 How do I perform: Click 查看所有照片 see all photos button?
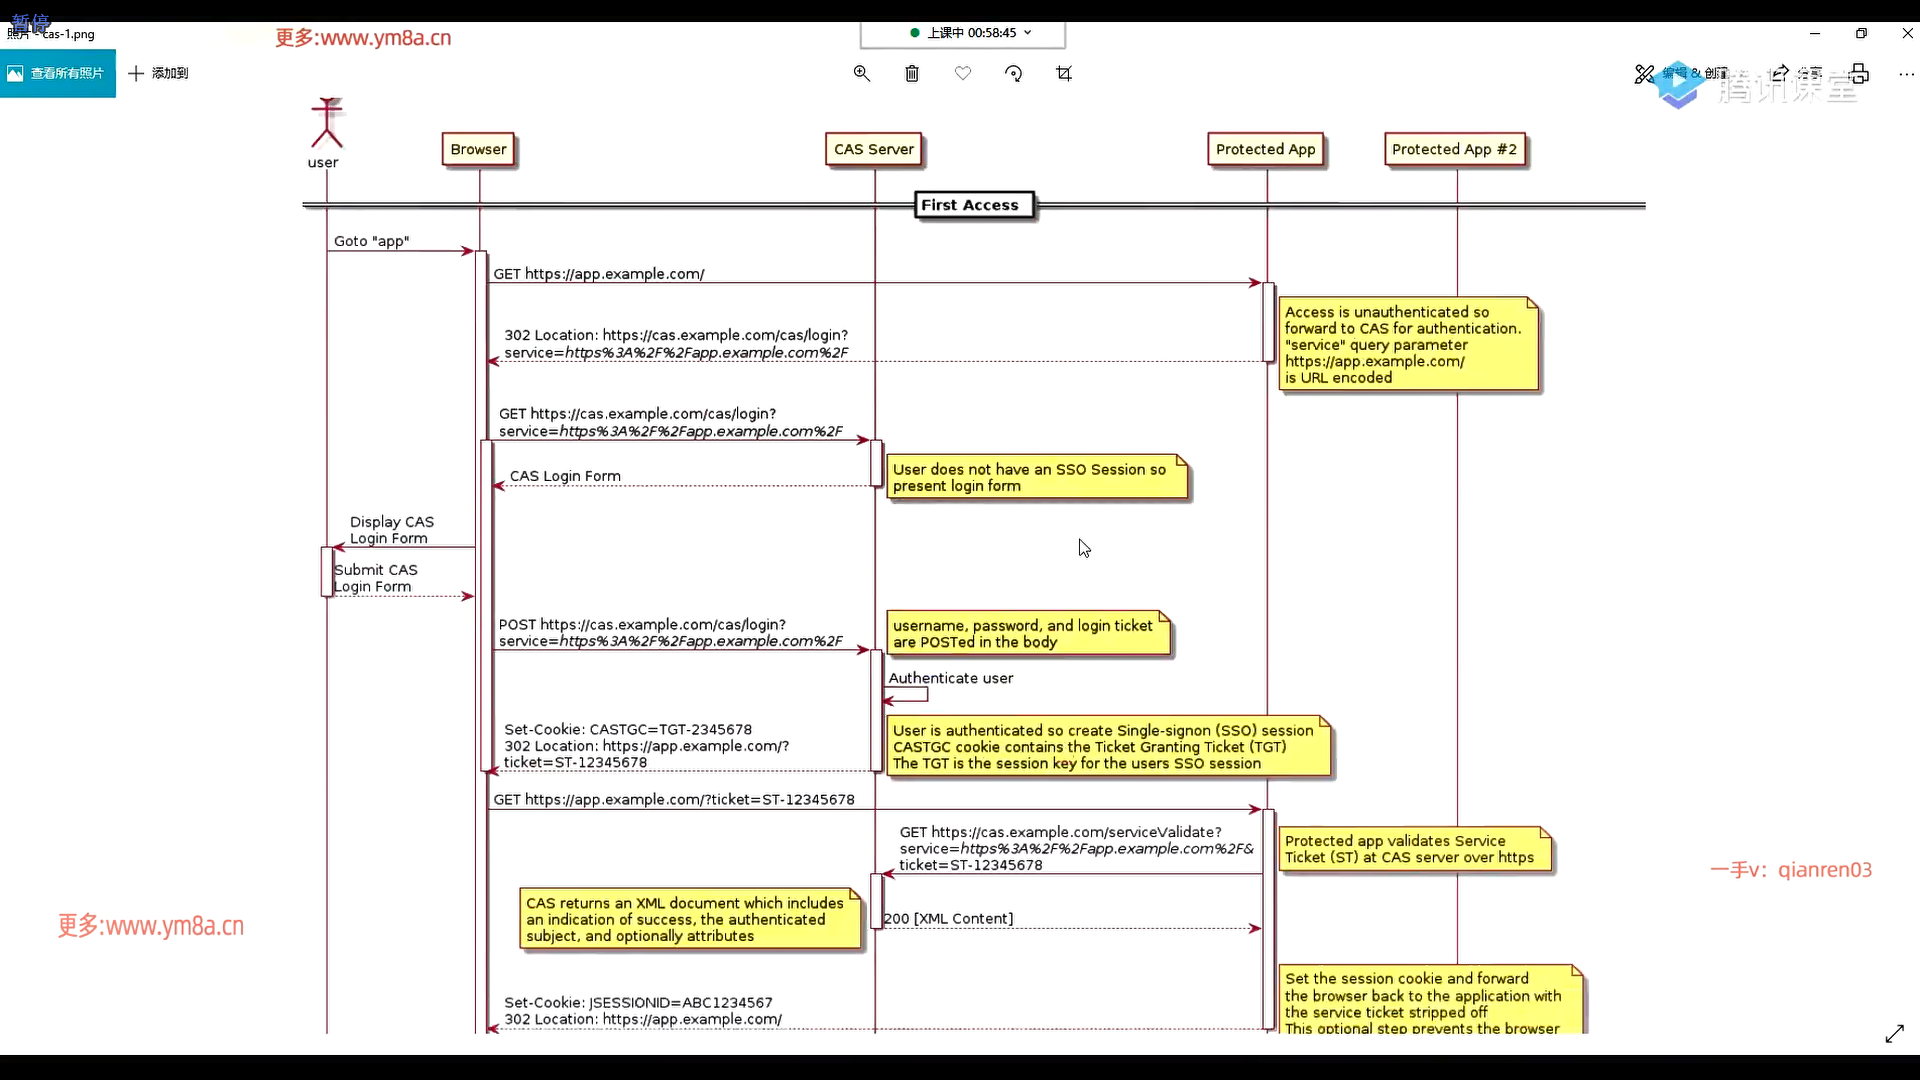pos(57,73)
